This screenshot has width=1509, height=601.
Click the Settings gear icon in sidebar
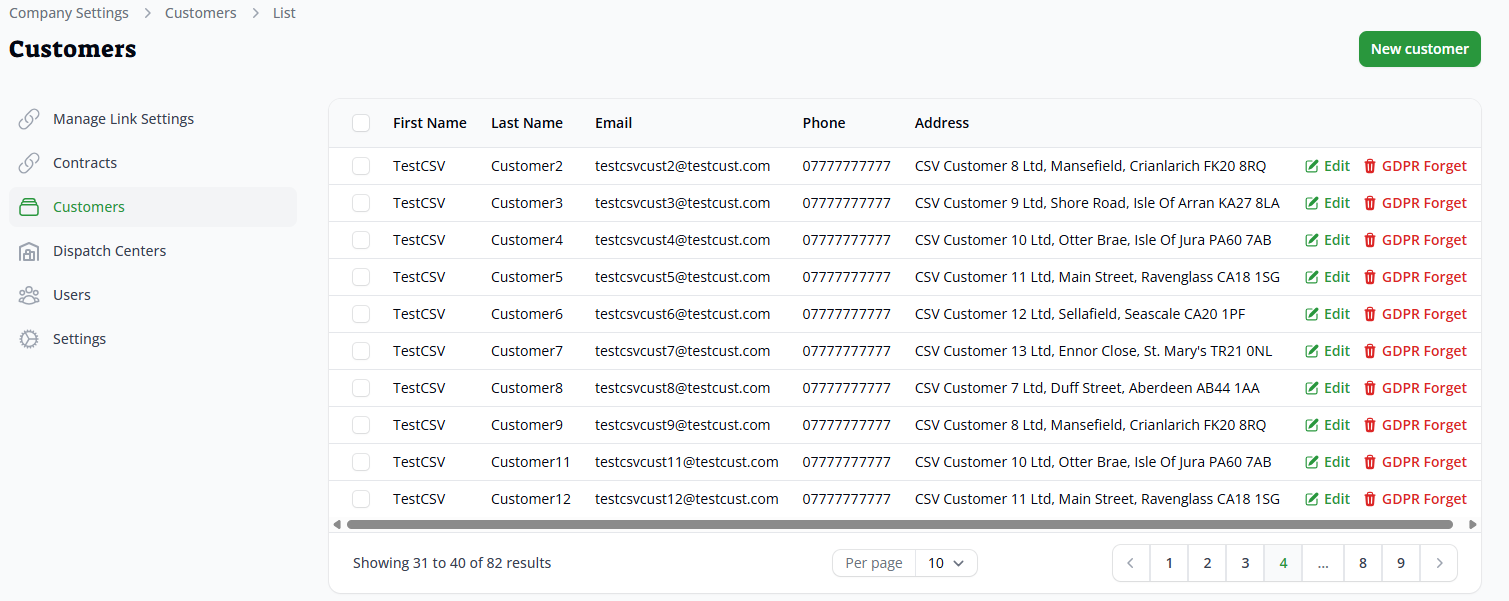pos(30,339)
